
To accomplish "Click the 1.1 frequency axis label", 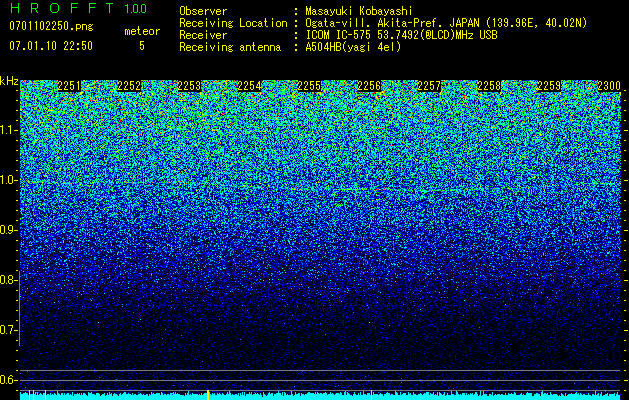I will [8, 130].
